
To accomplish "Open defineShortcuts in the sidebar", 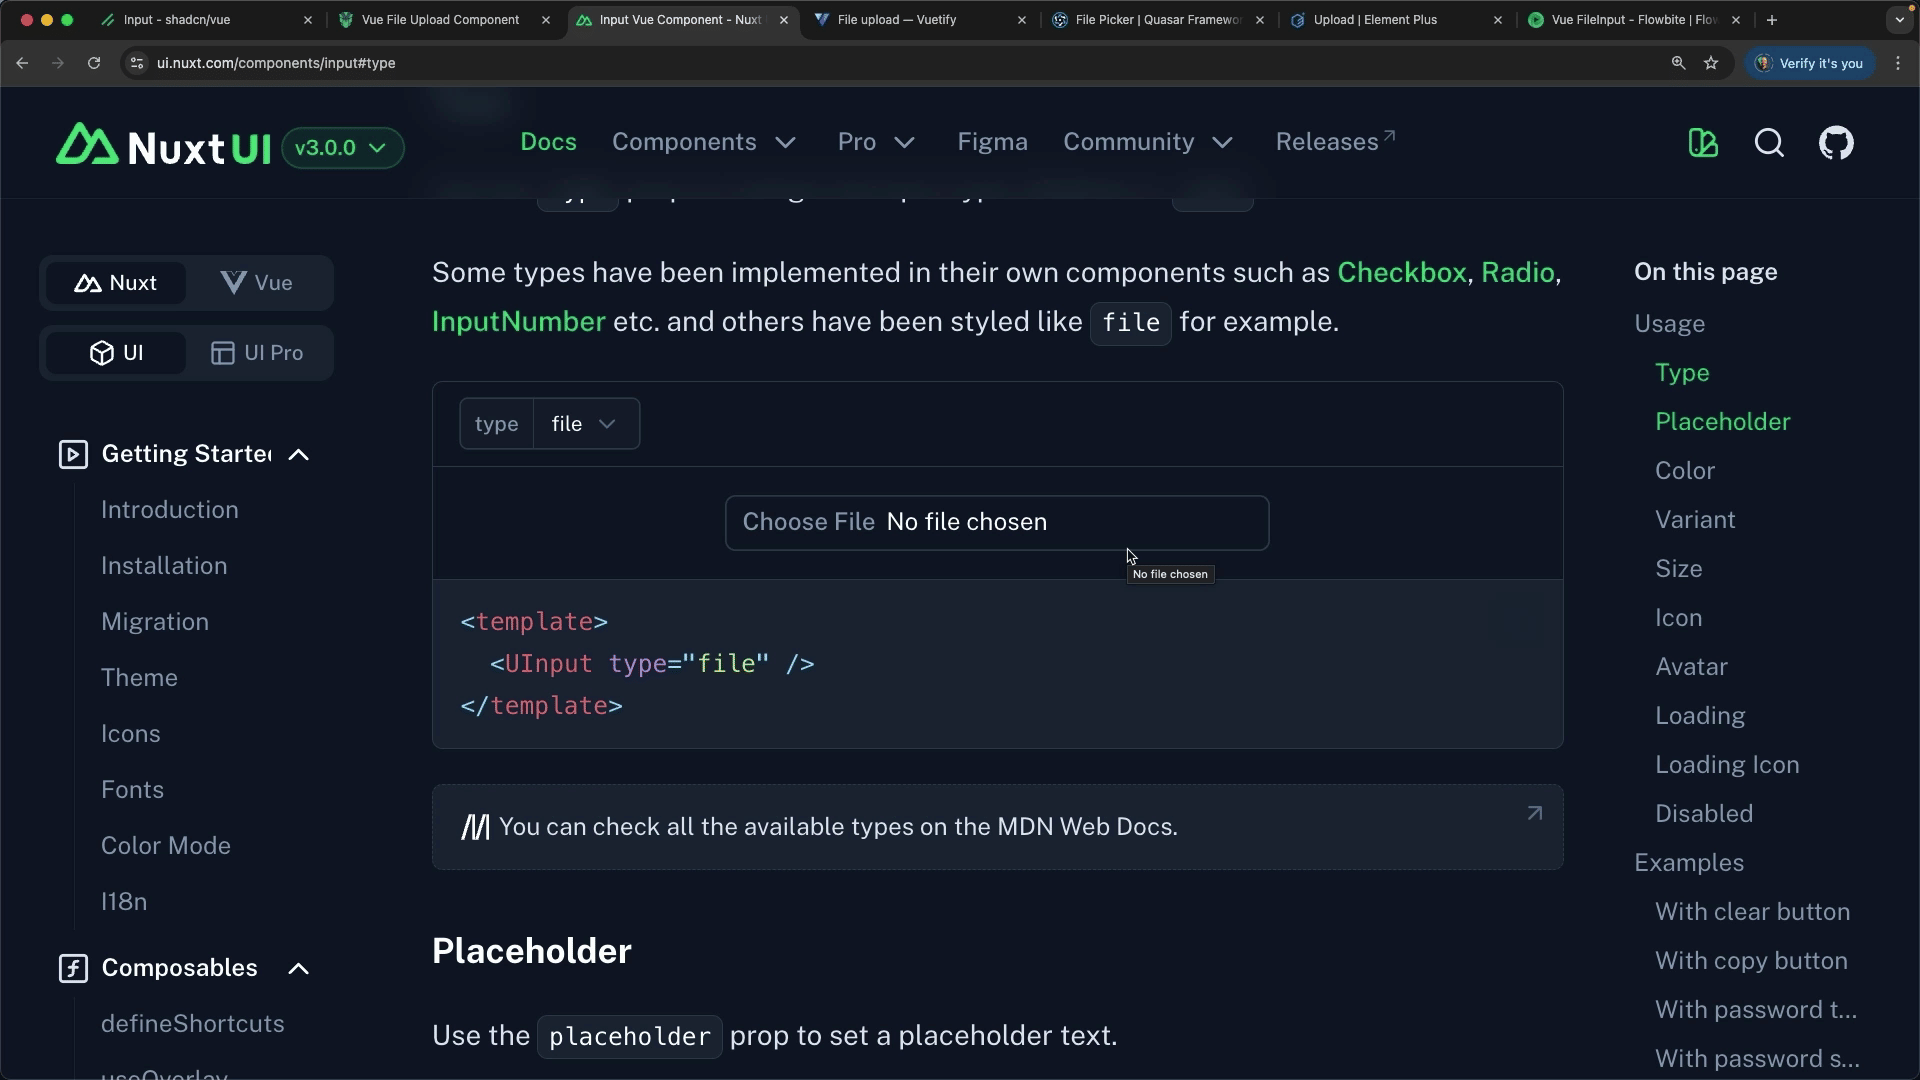I will point(193,1024).
